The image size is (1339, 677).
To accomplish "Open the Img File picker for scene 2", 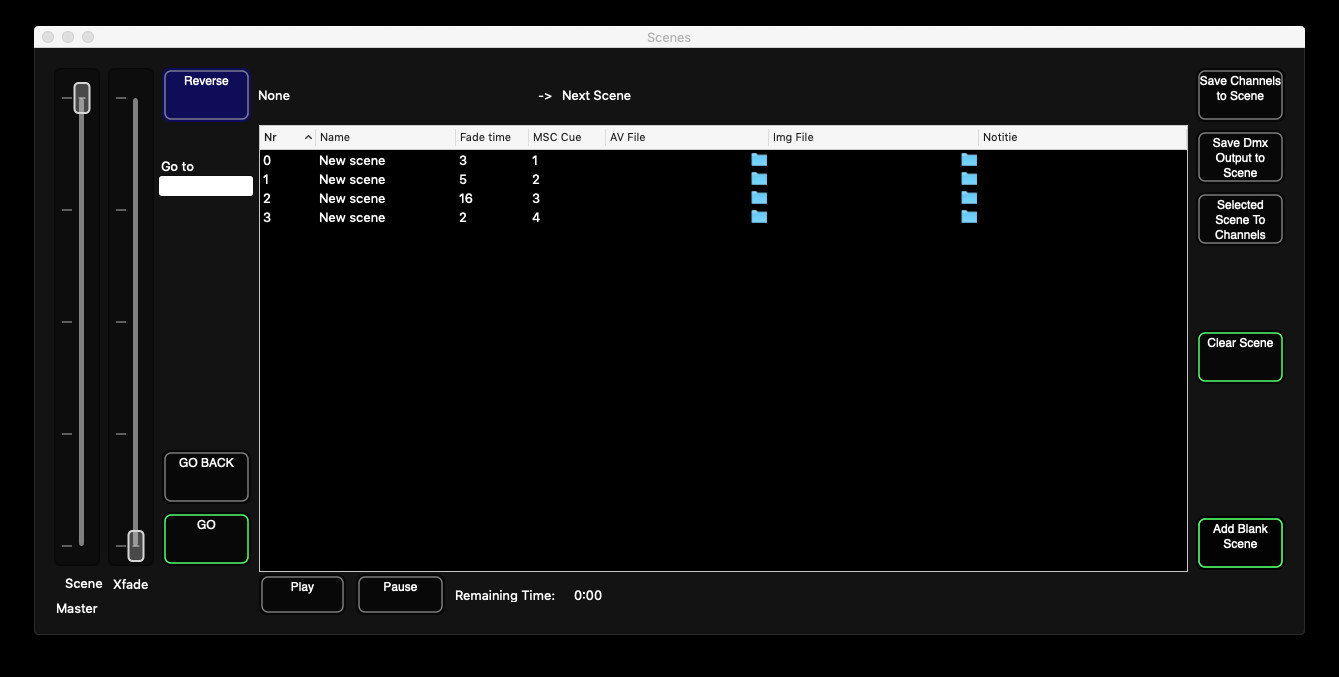I will [969, 197].
